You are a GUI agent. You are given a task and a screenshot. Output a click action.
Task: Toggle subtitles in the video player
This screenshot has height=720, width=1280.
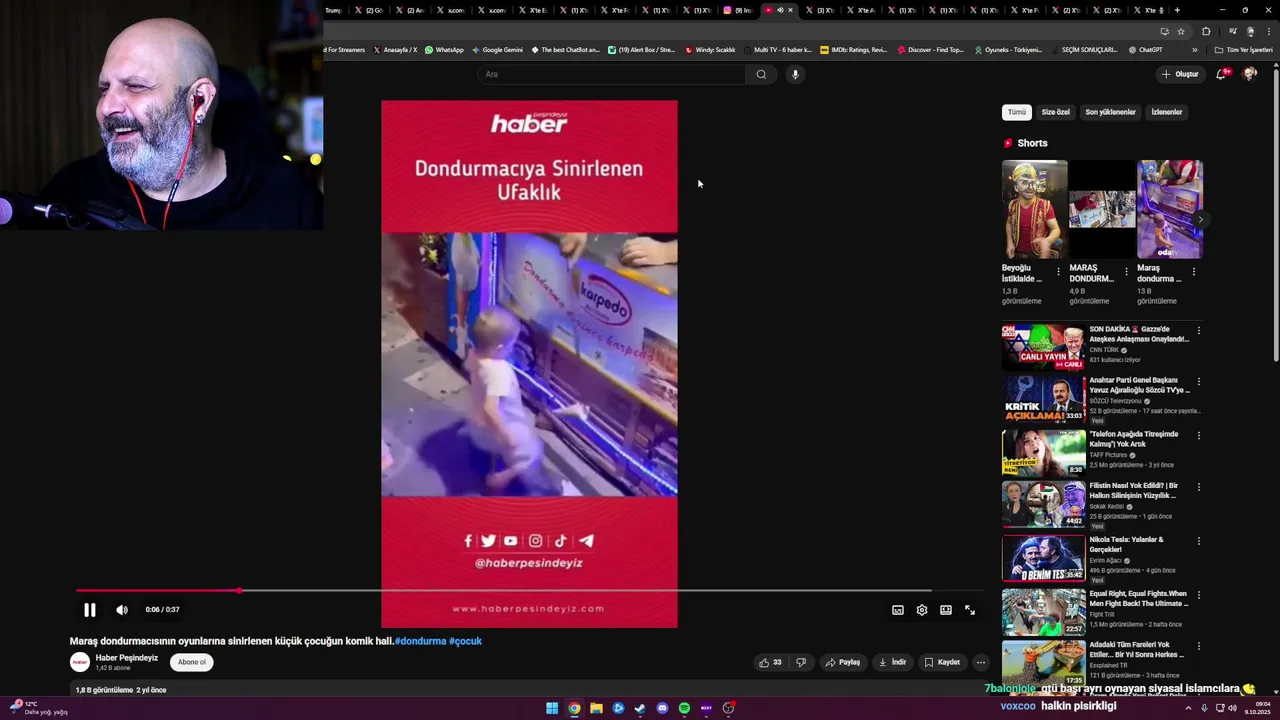(x=898, y=610)
